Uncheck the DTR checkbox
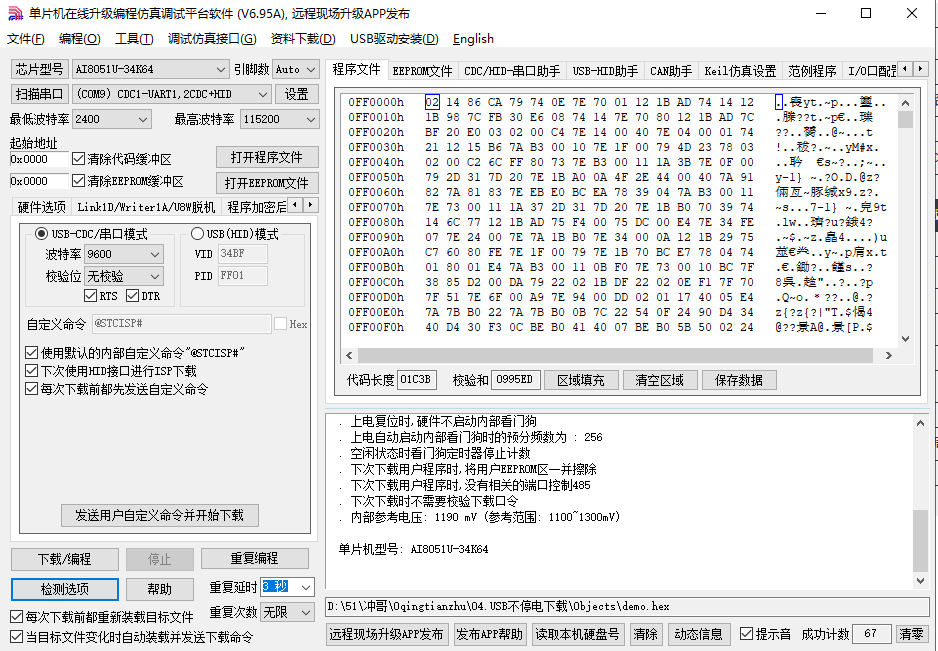This screenshot has height=651, width=938. pyautogui.click(x=133, y=296)
